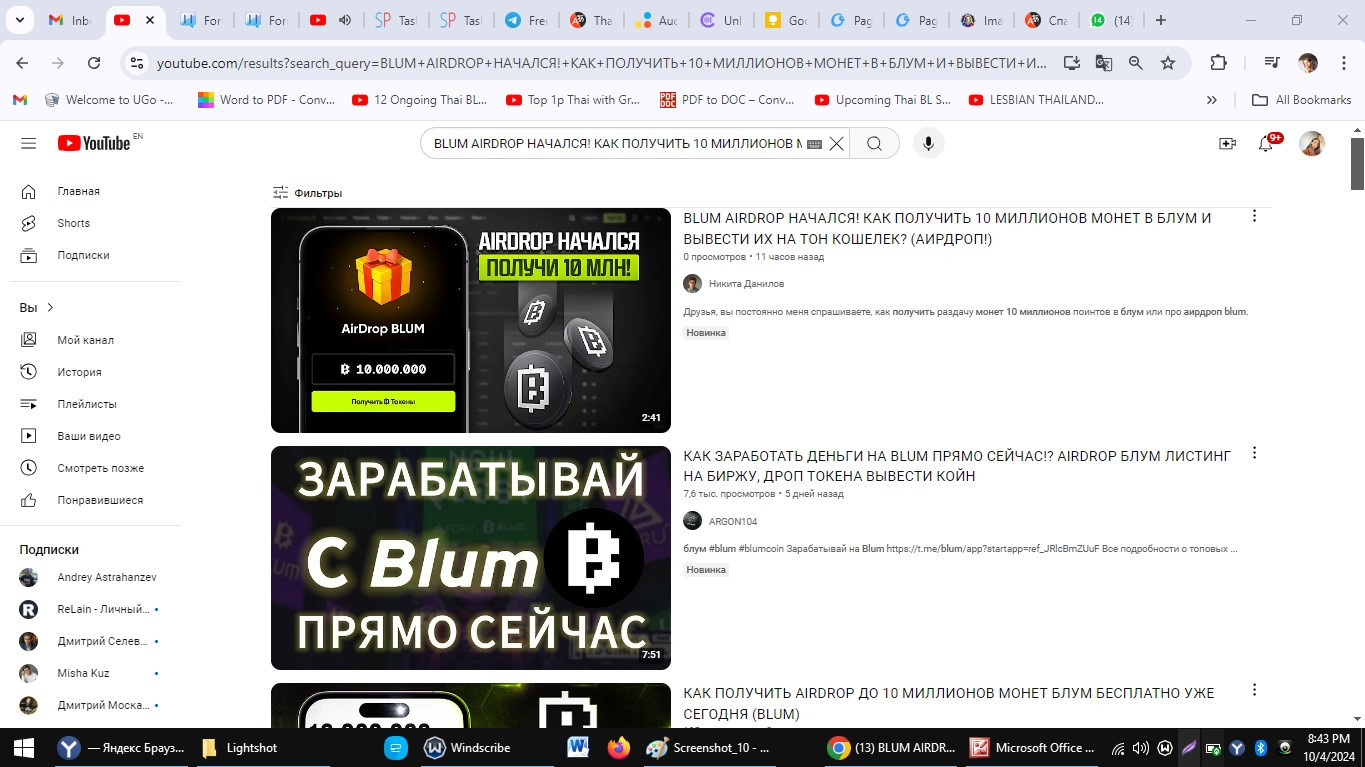Image resolution: width=1365 pixels, height=767 pixels.
Task: Translate this page using the translate icon
Action: pyautogui.click(x=1104, y=63)
